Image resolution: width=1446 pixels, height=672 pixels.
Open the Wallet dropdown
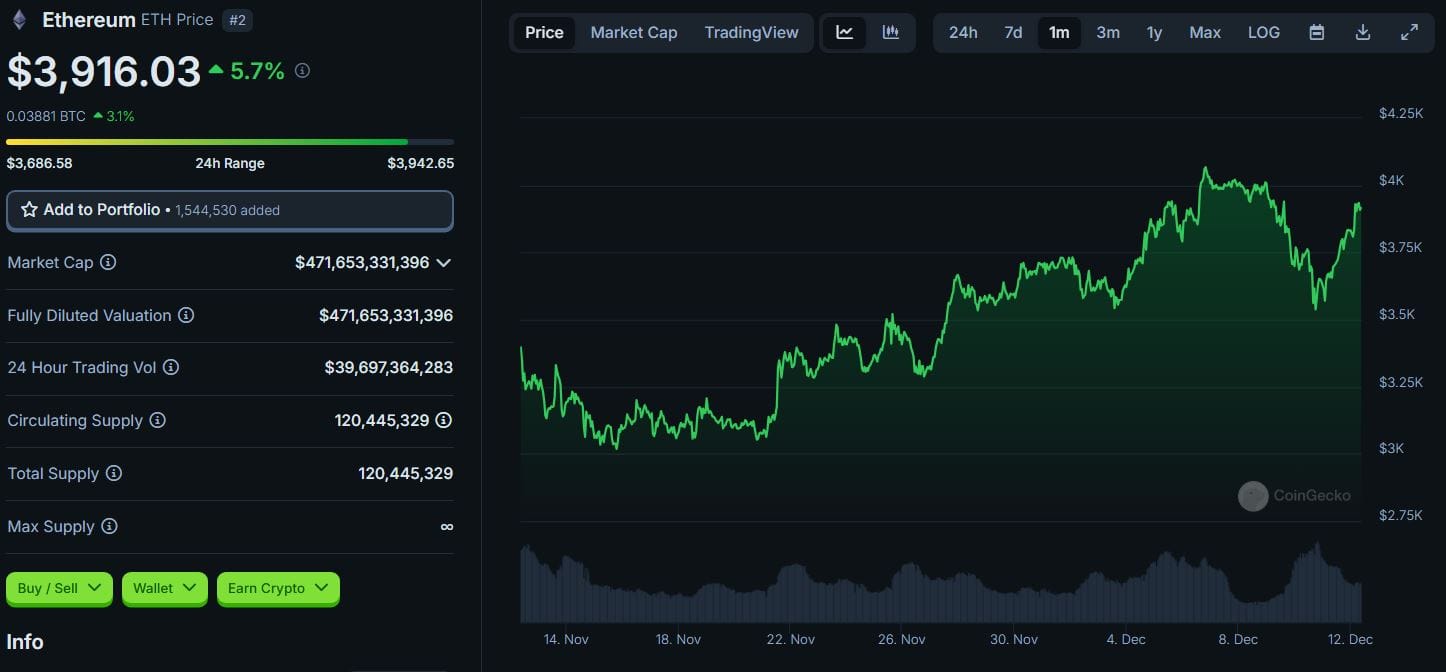[164, 588]
